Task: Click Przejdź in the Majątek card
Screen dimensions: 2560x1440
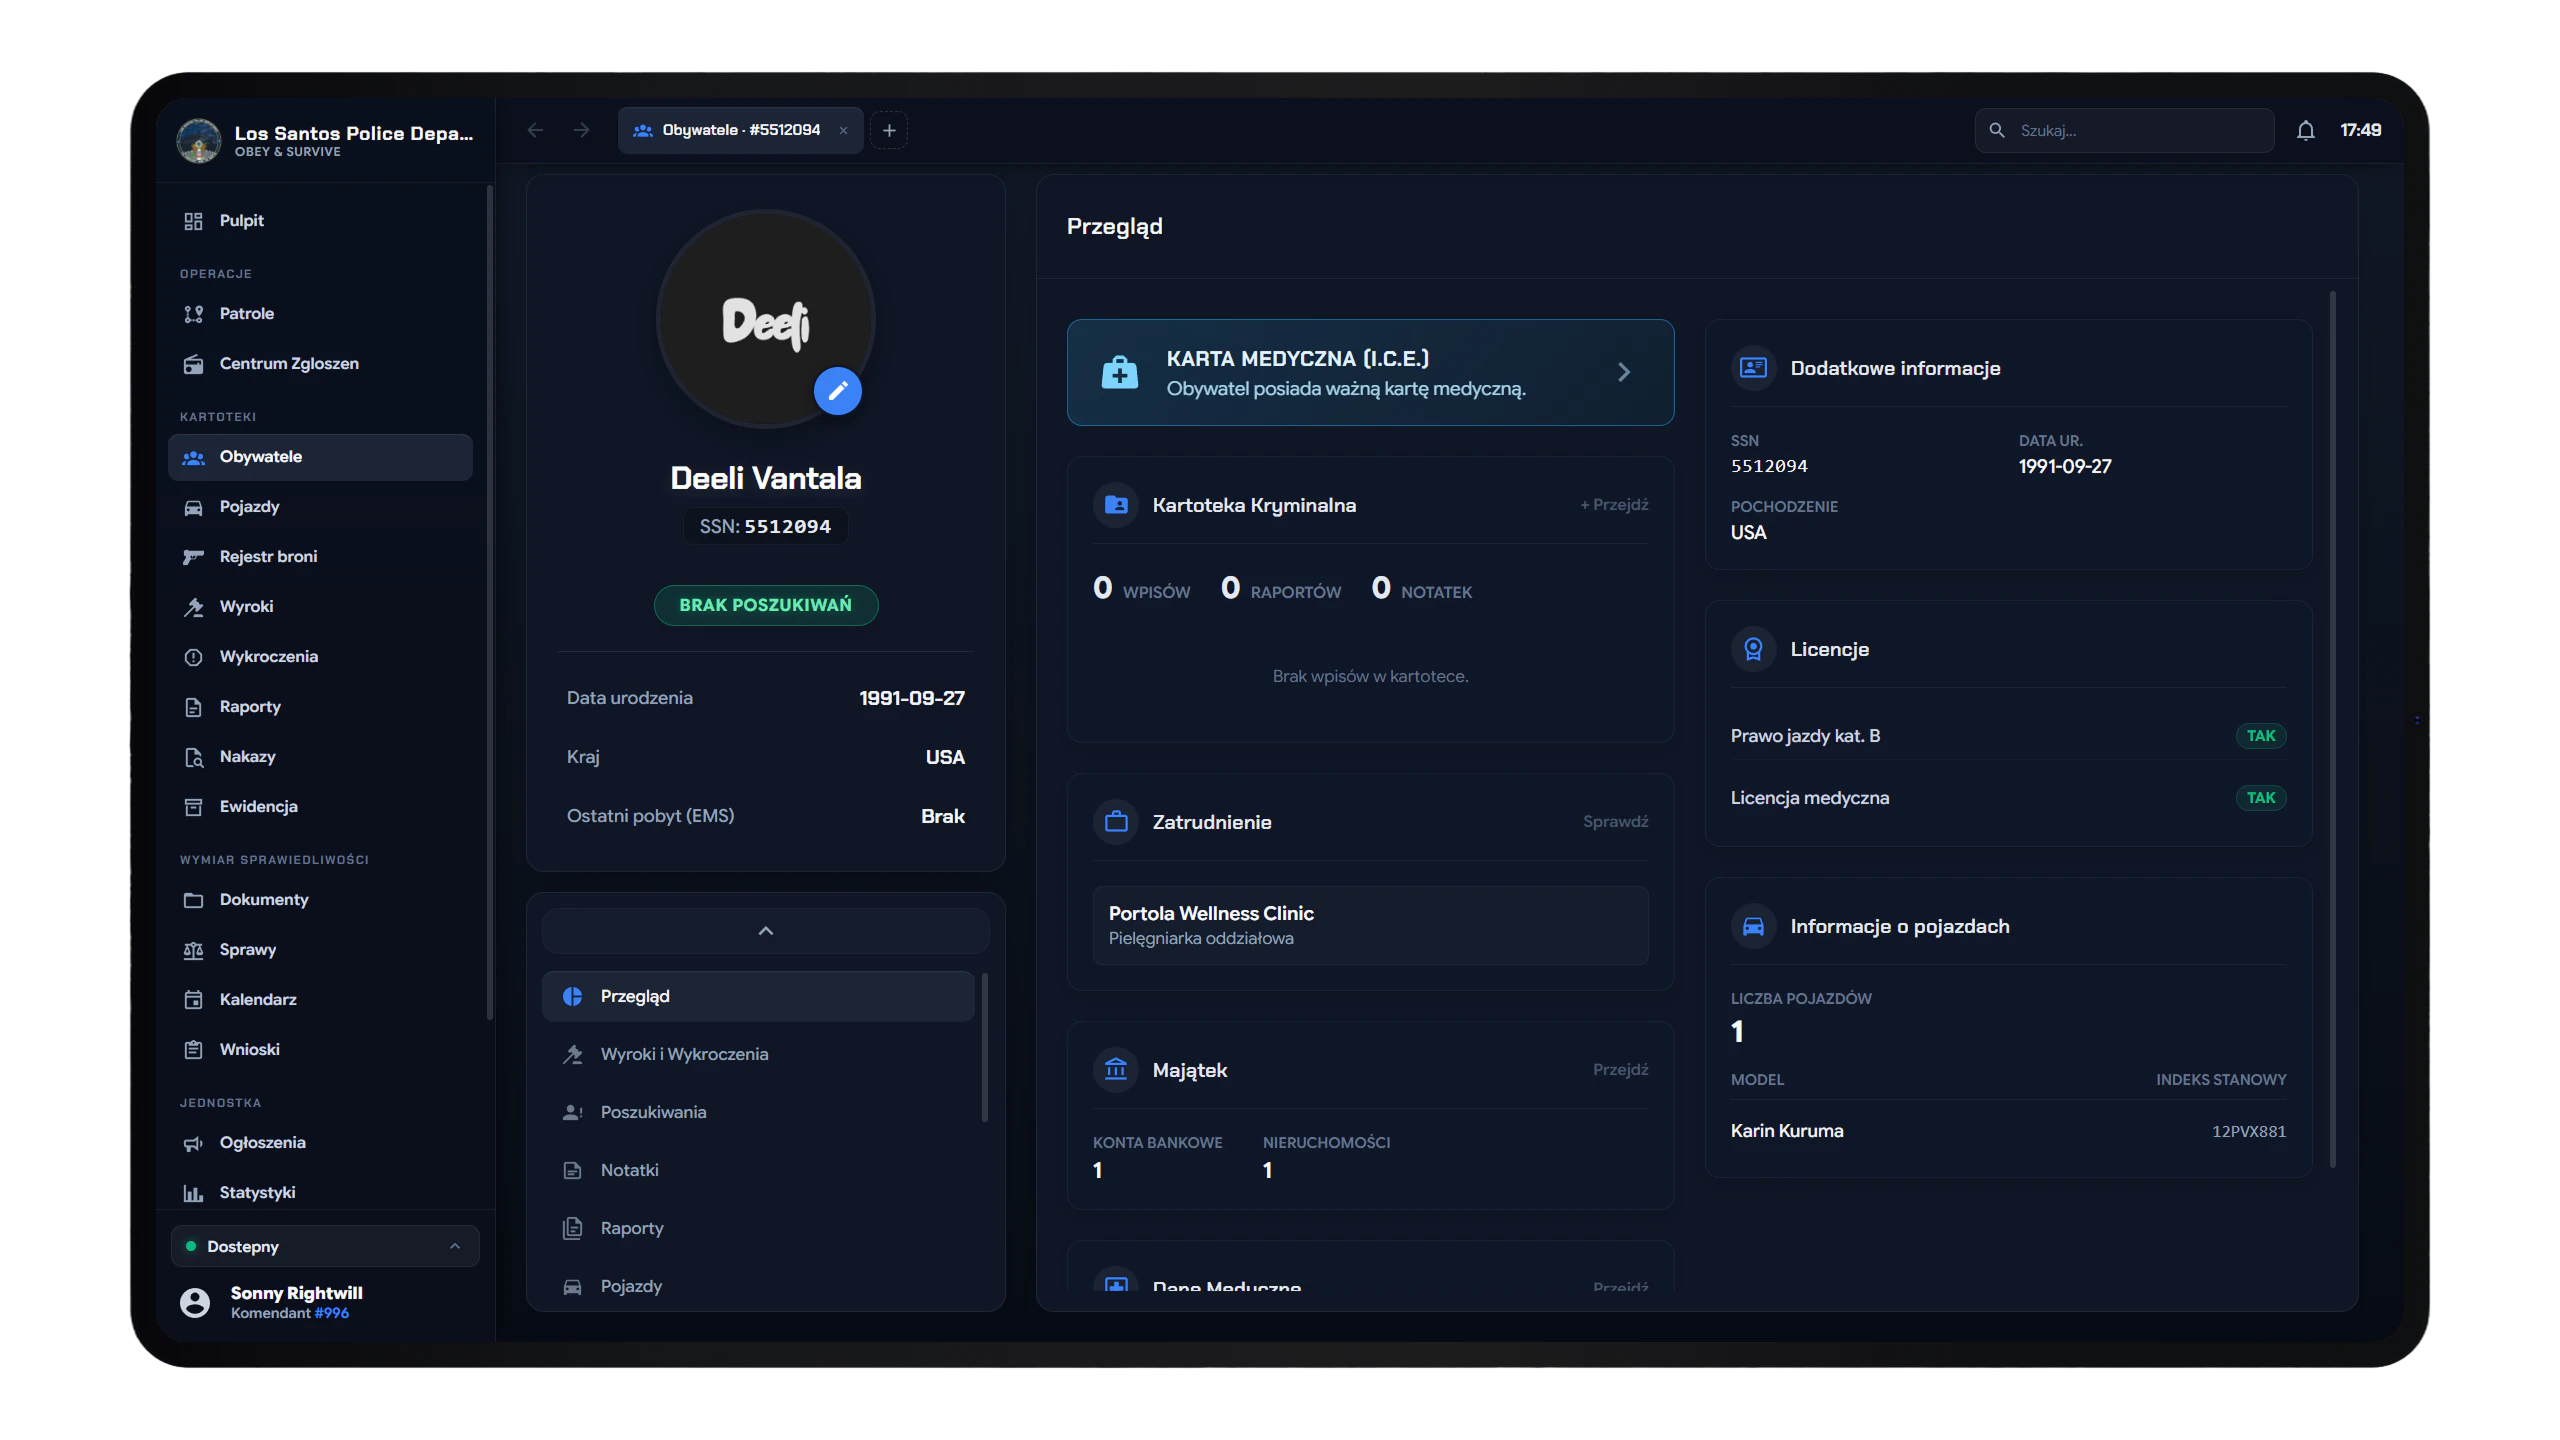Action: 1620,1070
